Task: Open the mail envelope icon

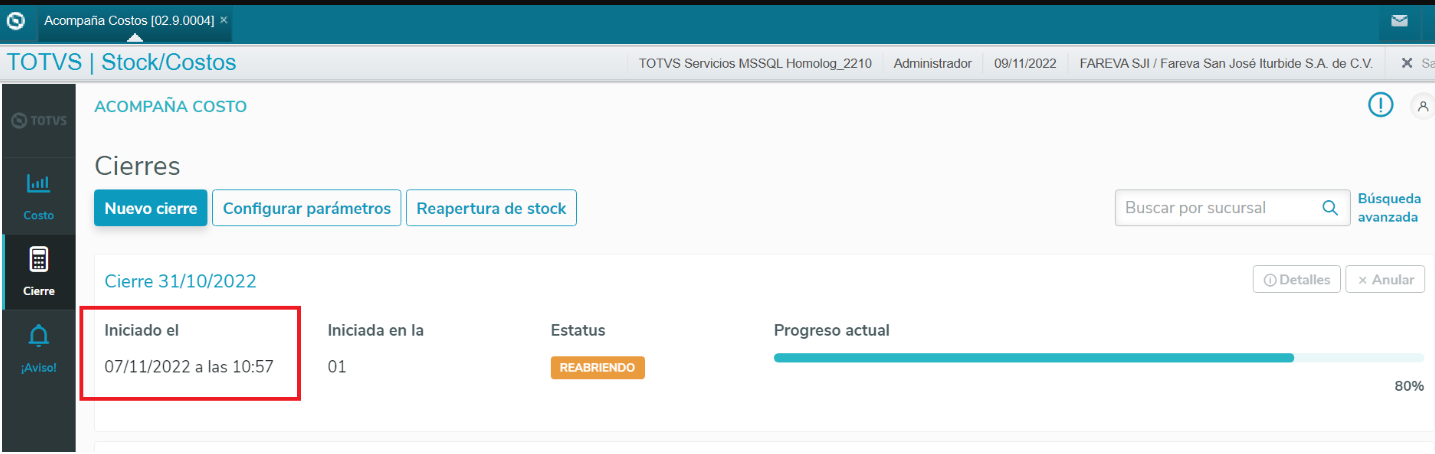Action: [1399, 21]
